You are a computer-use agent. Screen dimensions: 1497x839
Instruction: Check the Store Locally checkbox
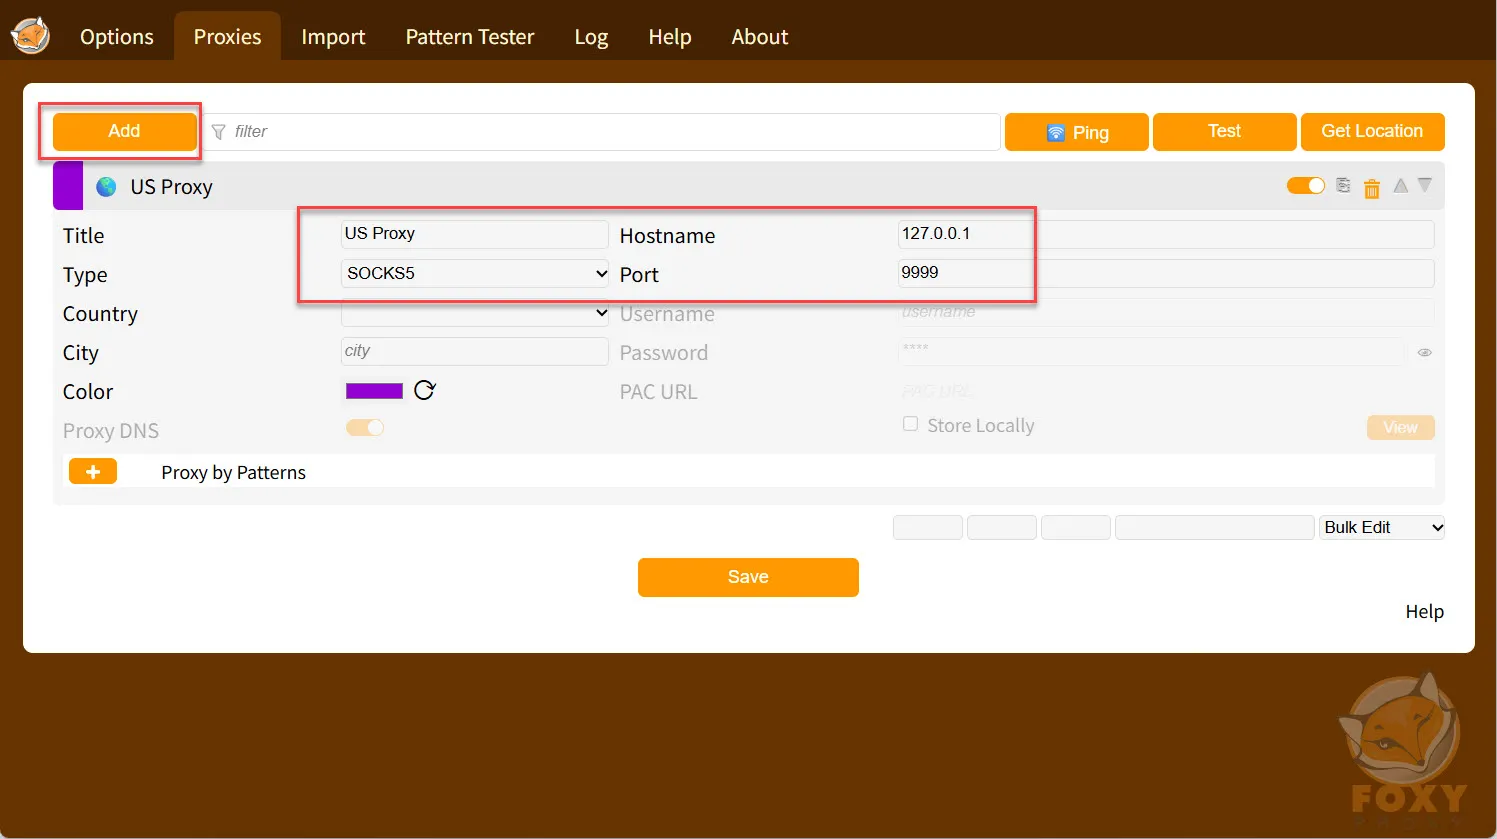[x=910, y=424]
